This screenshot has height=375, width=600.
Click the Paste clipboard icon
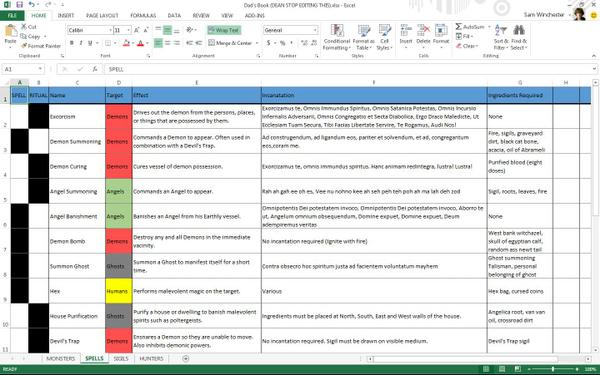[10, 31]
